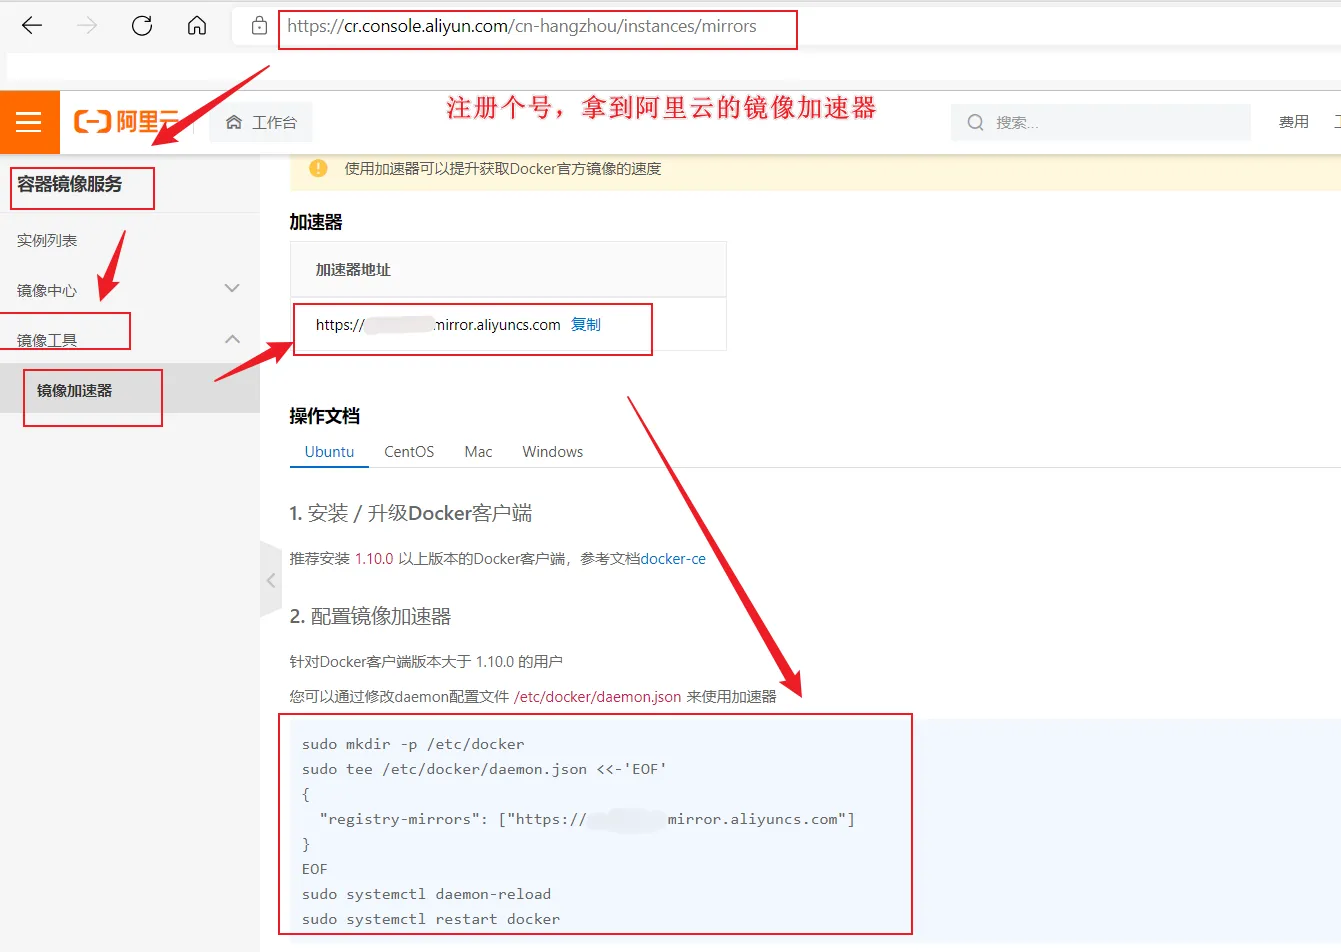Click the /etc/docker/daemon.json path text
Image resolution: width=1341 pixels, height=952 pixels.
click(597, 697)
